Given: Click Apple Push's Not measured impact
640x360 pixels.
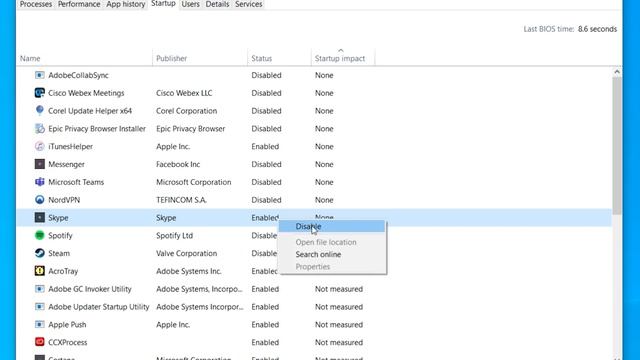Looking at the screenshot, I should tap(339, 324).
